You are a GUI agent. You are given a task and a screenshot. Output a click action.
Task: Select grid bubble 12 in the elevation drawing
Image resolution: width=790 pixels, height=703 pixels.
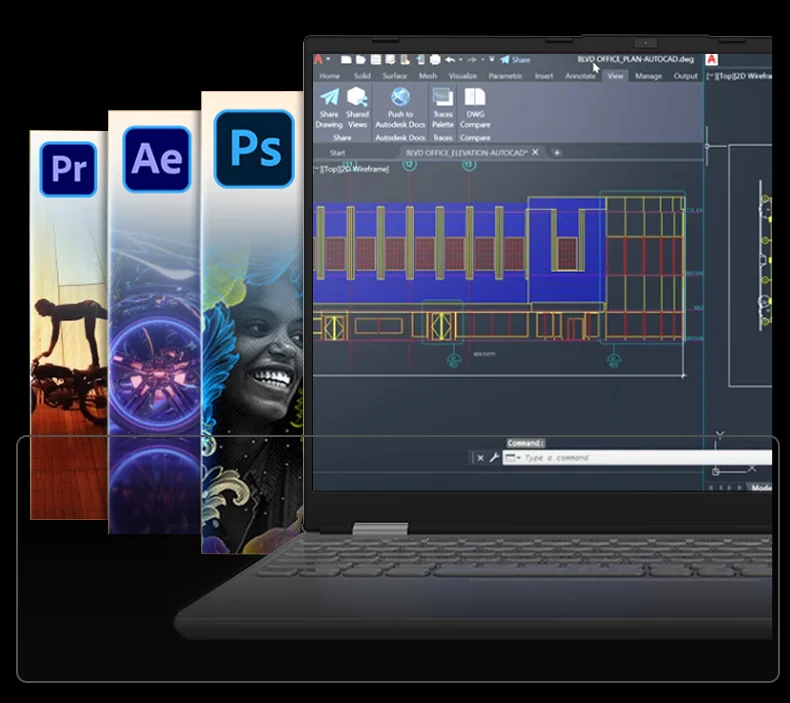pyautogui.click(x=409, y=164)
